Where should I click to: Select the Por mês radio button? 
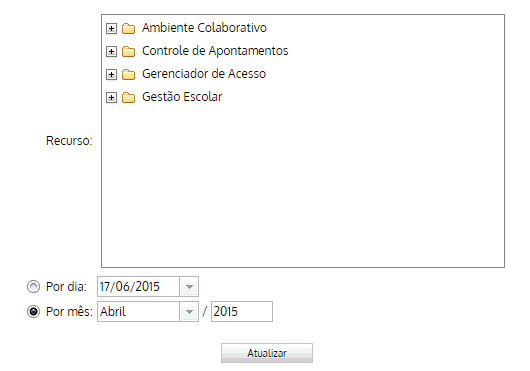[x=33, y=312]
